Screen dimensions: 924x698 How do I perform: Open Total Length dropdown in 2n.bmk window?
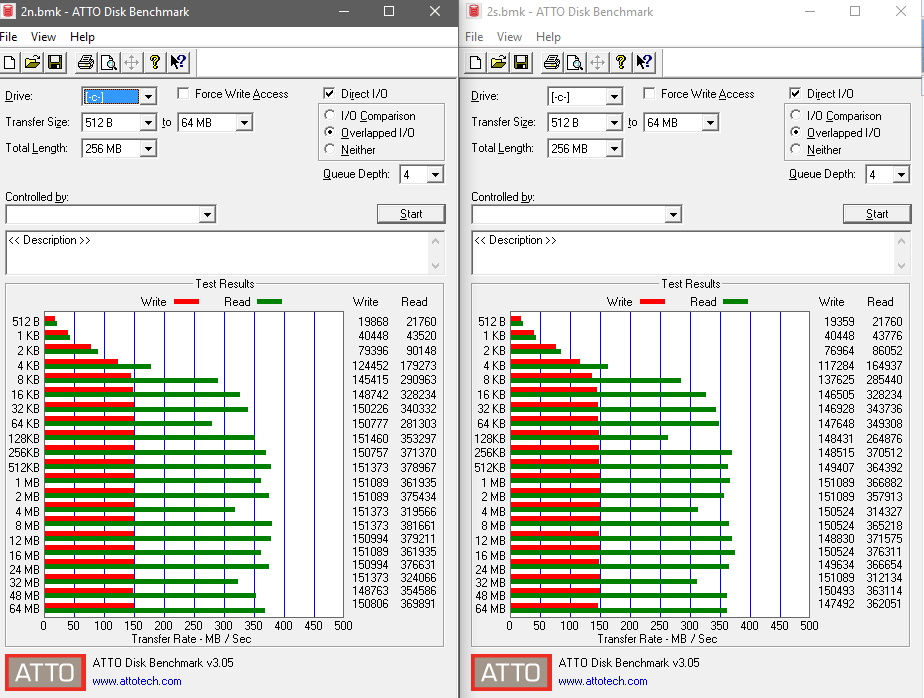(148, 149)
